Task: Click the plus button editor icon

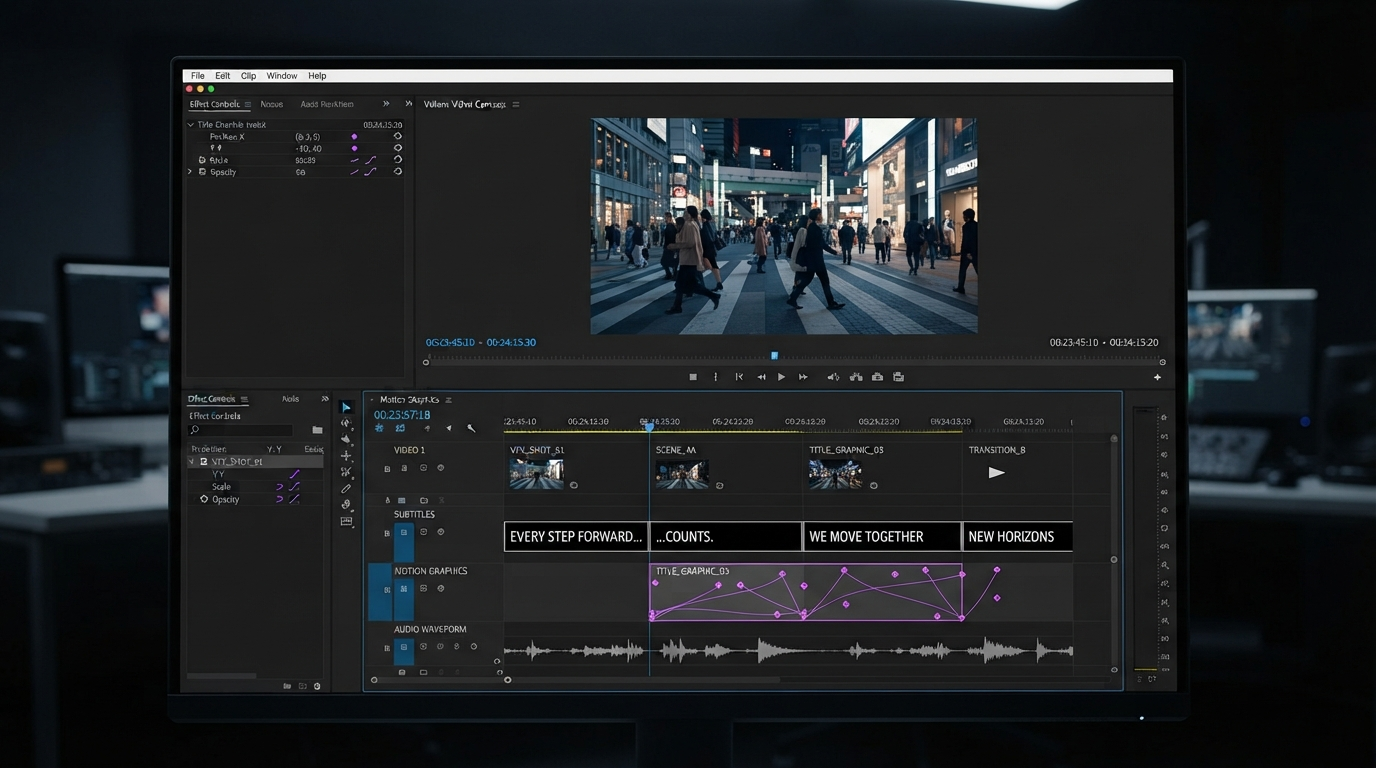Action: coord(1157,377)
